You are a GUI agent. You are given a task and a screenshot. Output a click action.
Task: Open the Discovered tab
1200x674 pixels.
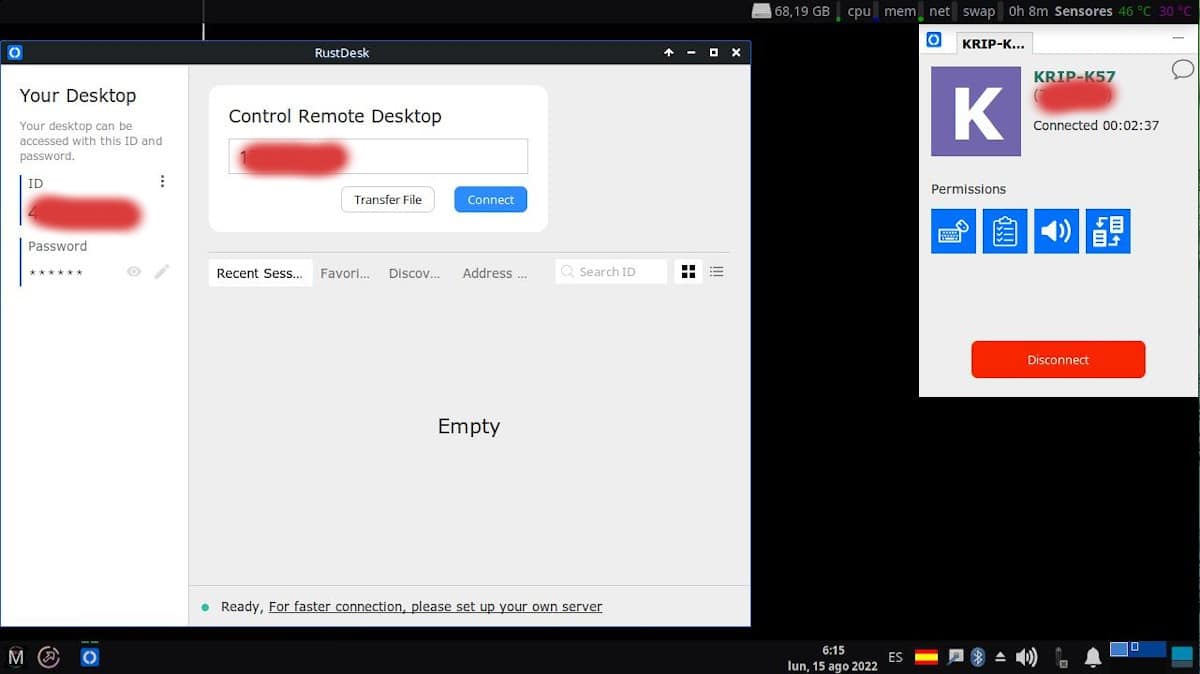[414, 273]
